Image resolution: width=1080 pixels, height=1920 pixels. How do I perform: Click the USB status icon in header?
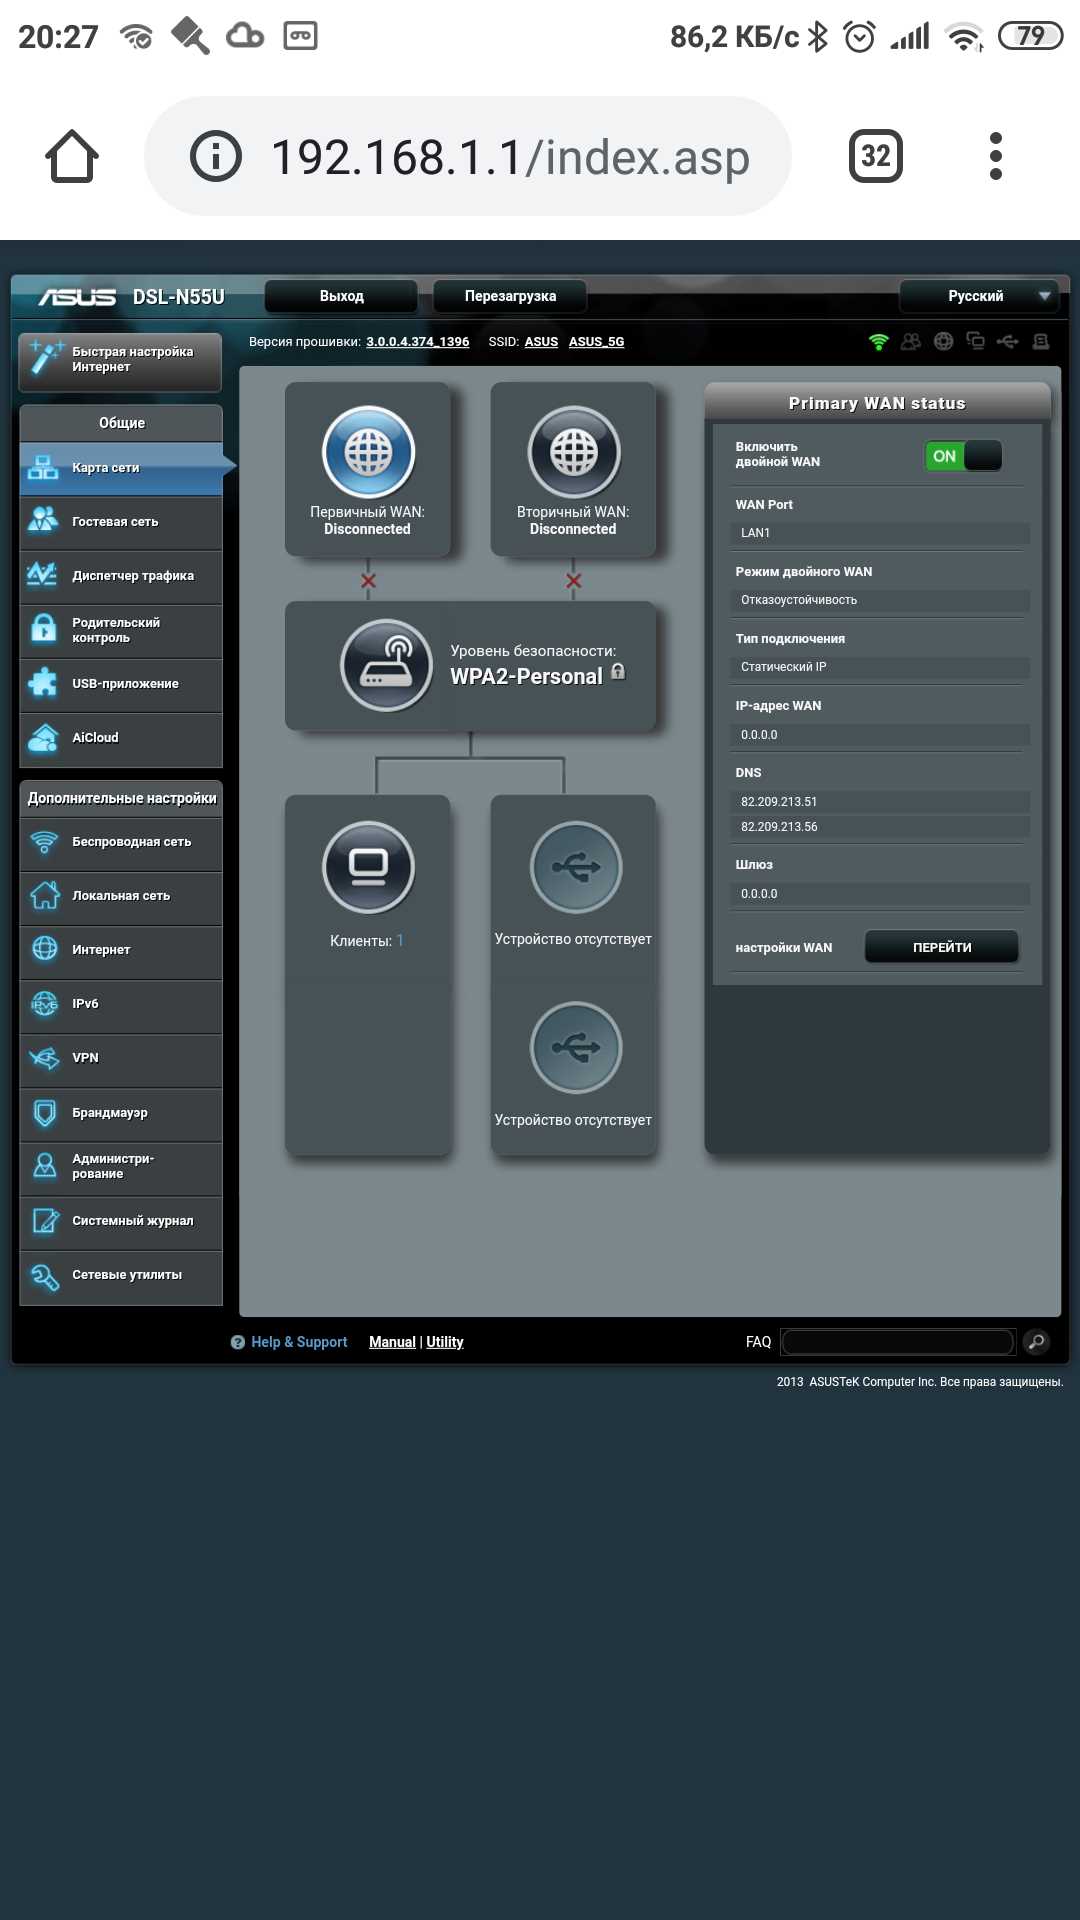click(1007, 342)
